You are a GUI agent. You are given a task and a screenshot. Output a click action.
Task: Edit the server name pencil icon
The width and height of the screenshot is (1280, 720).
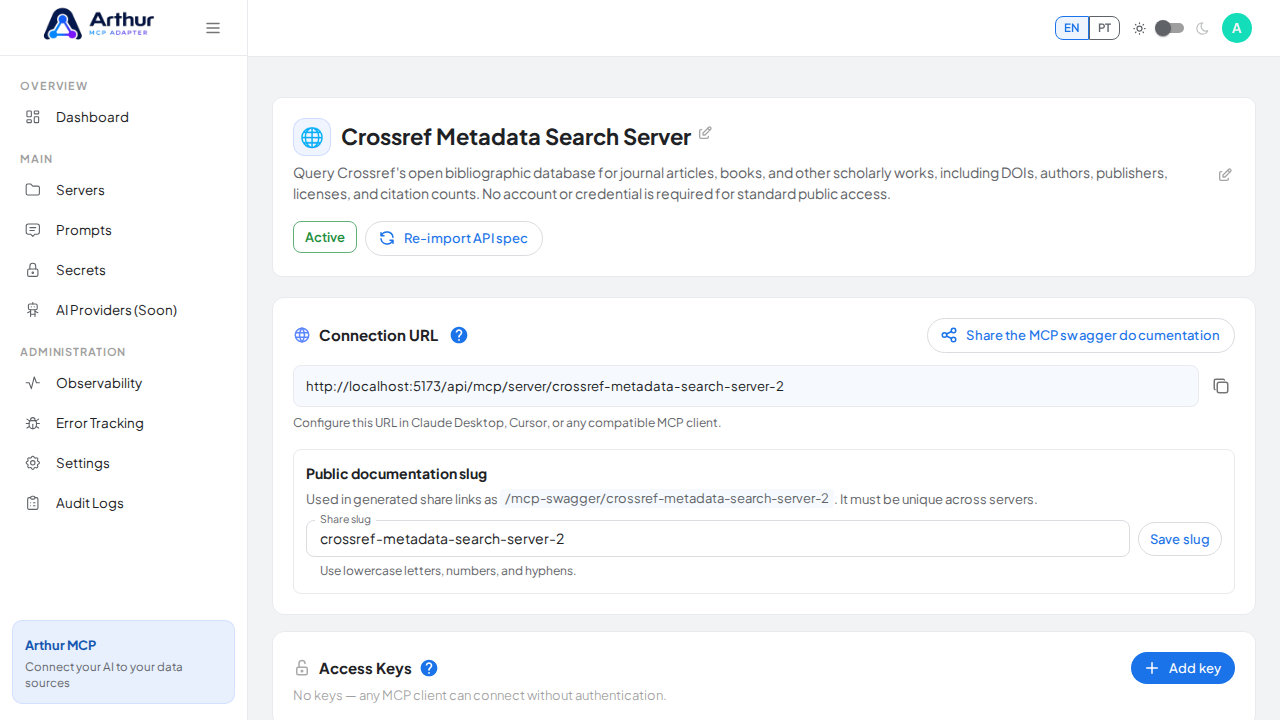705,133
